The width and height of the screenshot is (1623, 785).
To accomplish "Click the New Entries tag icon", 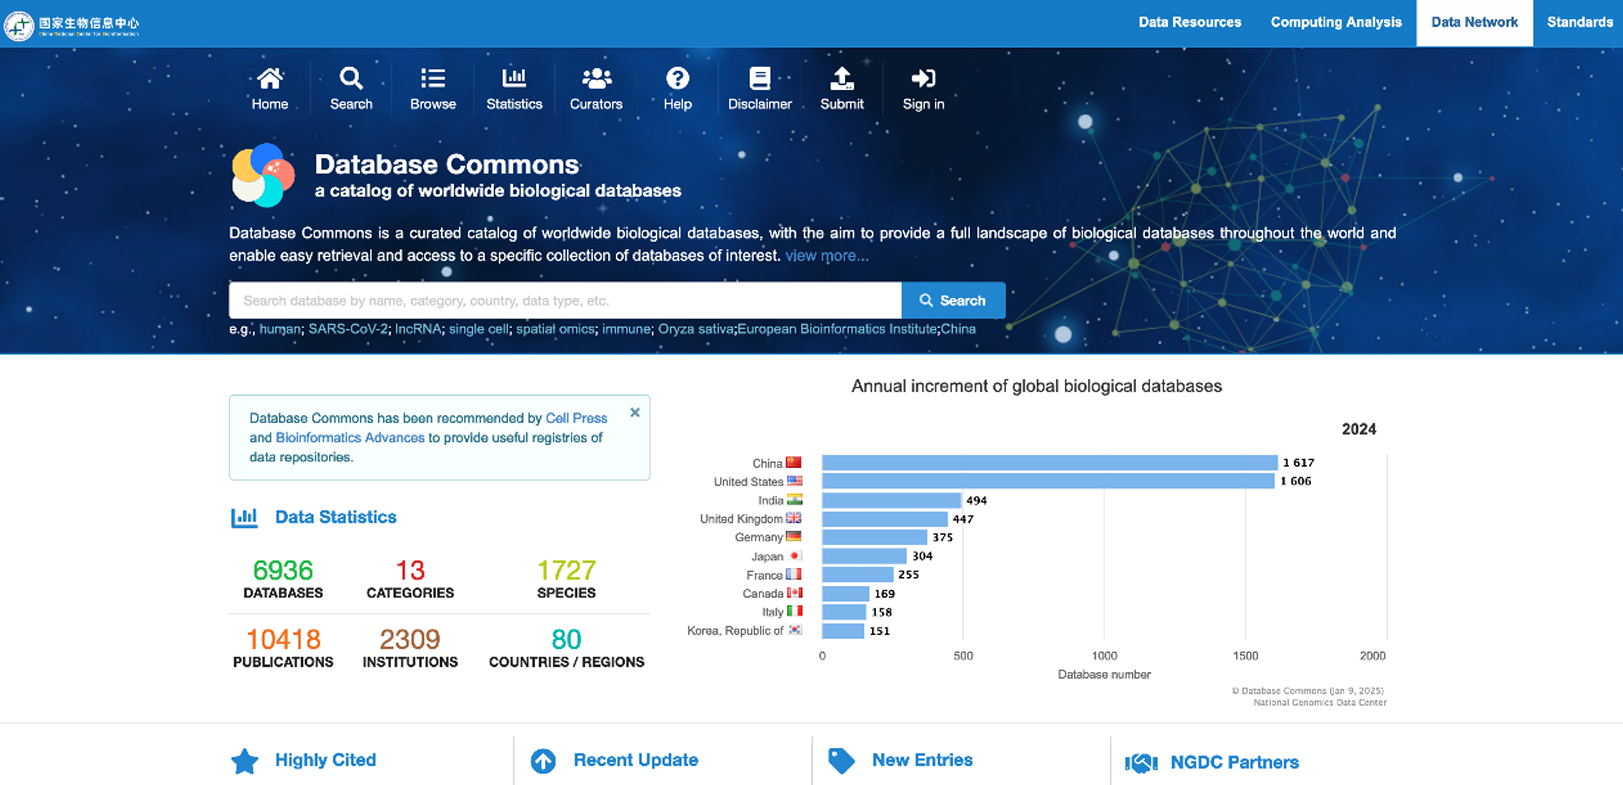I will pyautogui.click(x=842, y=761).
